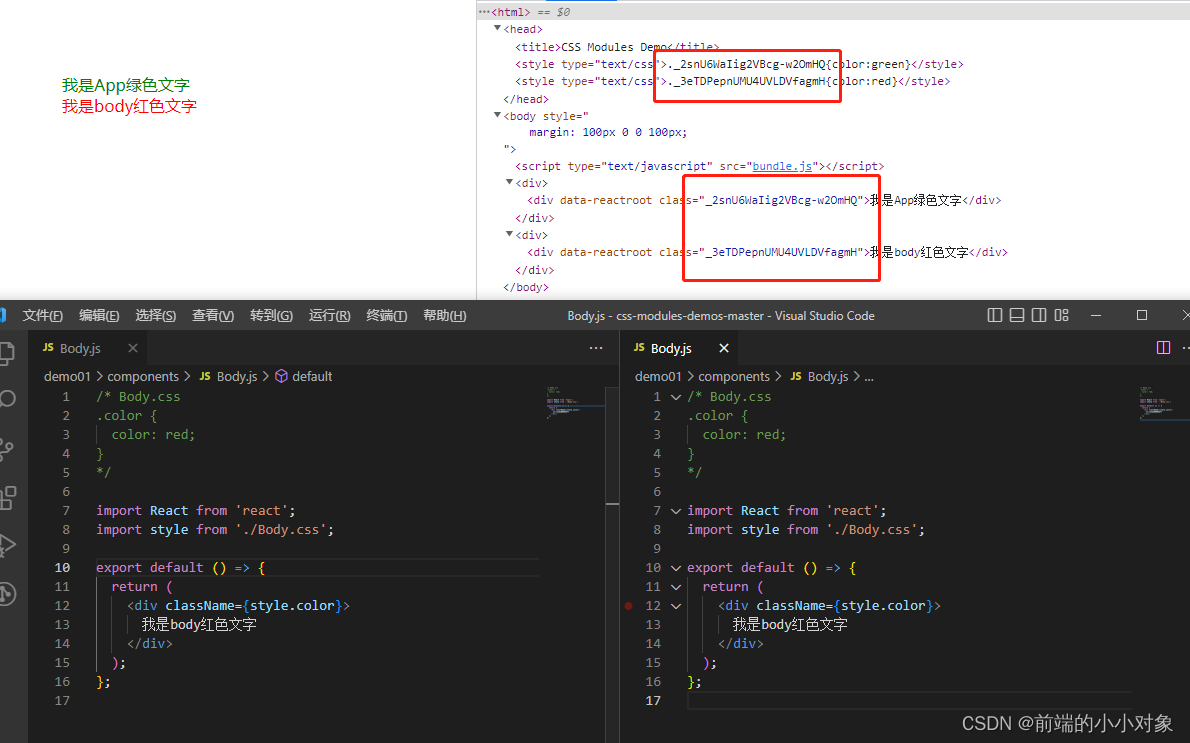The width and height of the screenshot is (1190, 743).
Task: Open the Search view in the activity bar
Action: pos(8,399)
